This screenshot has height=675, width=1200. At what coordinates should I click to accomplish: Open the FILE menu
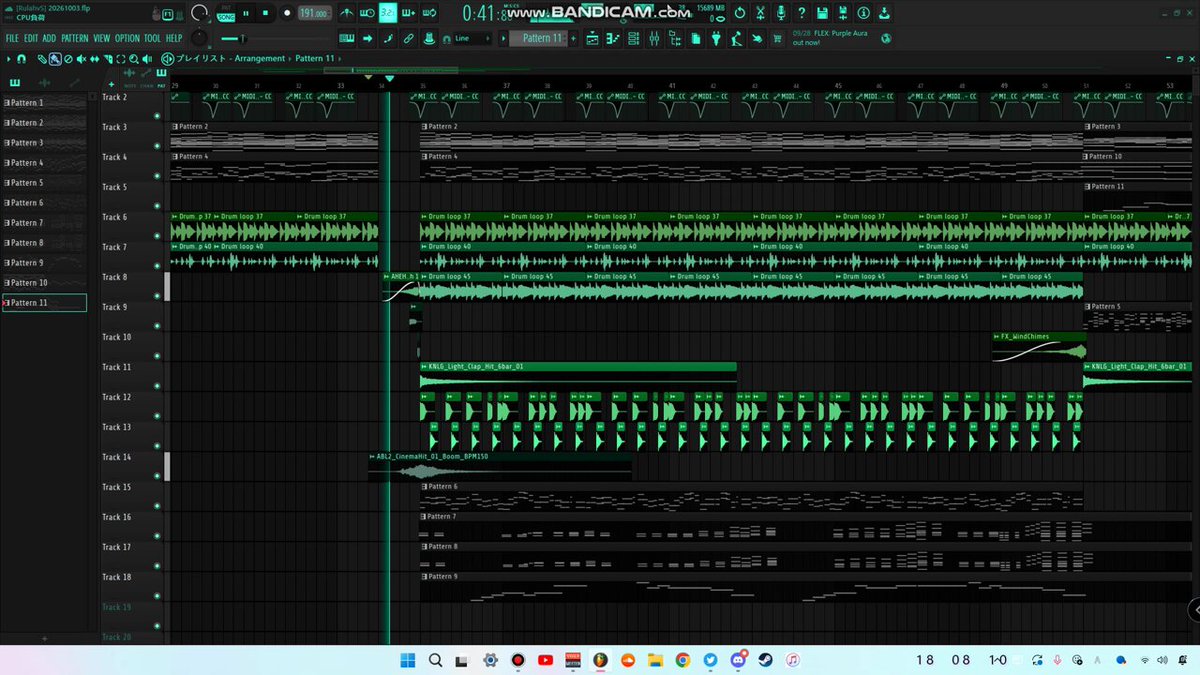coord(12,38)
